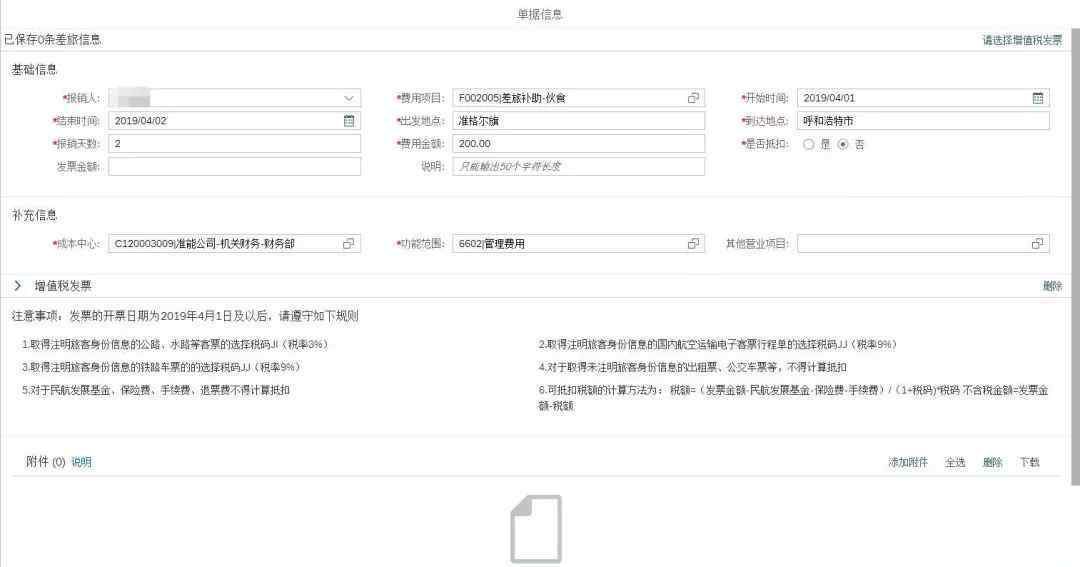Click 删除 in 增值税发票 section
Viewport: 1080px width, 567px height.
coord(1052,286)
